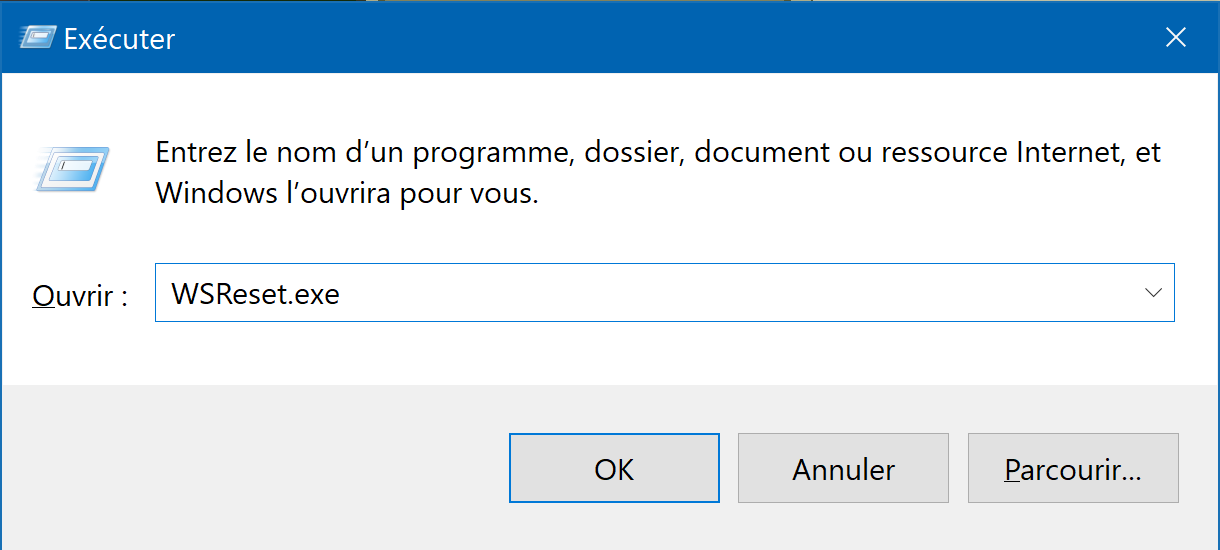Image resolution: width=1220 pixels, height=550 pixels.
Task: Click the text Windows l'ouvrira pour vous
Action: [x=347, y=193]
